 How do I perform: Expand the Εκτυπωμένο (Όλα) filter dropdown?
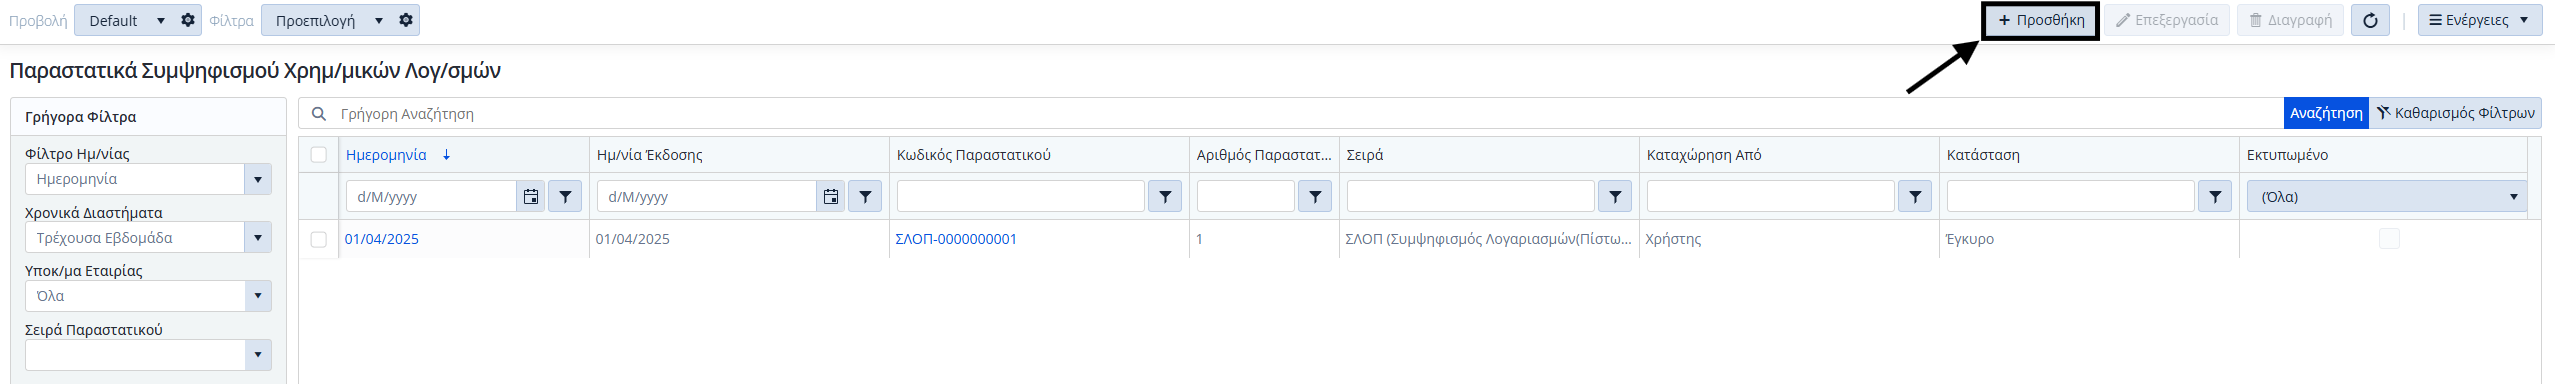2387,197
